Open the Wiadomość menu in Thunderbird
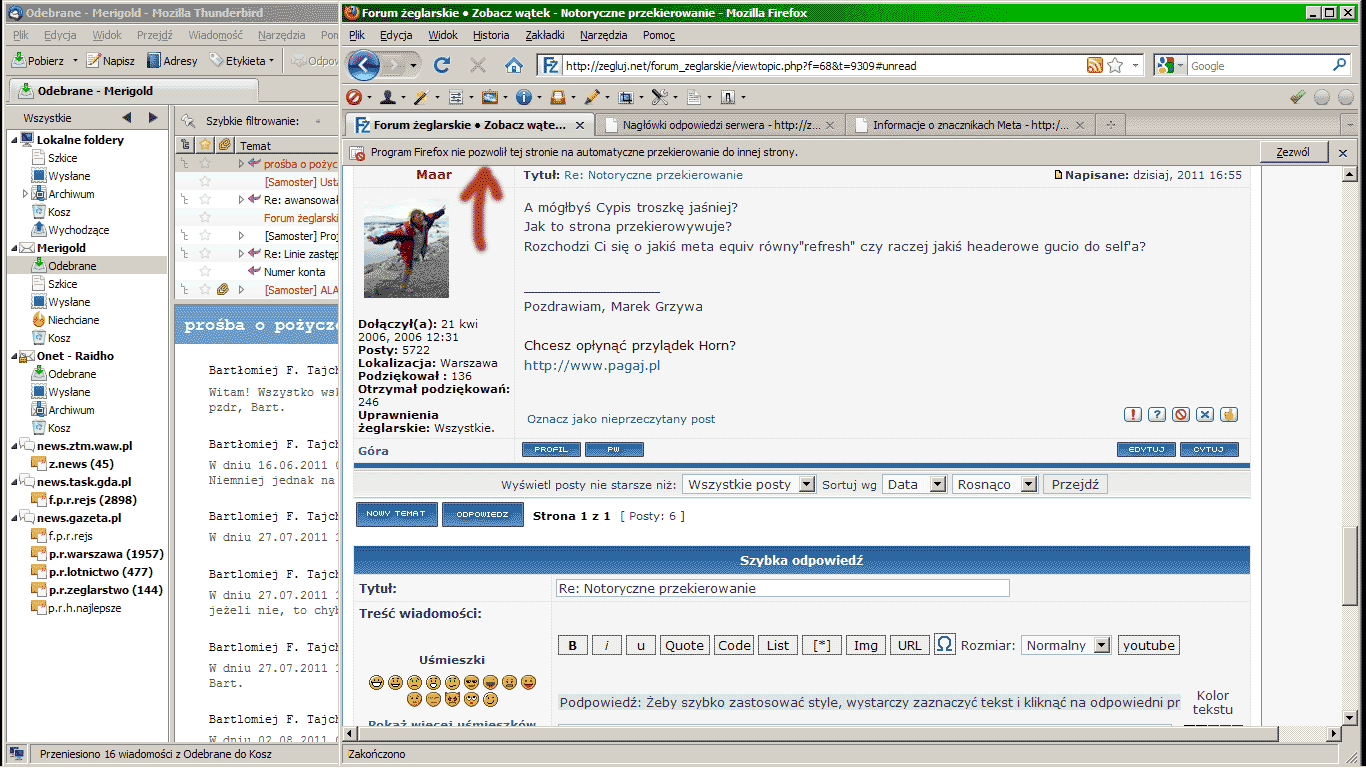This screenshot has width=1366, height=768. click(x=215, y=35)
